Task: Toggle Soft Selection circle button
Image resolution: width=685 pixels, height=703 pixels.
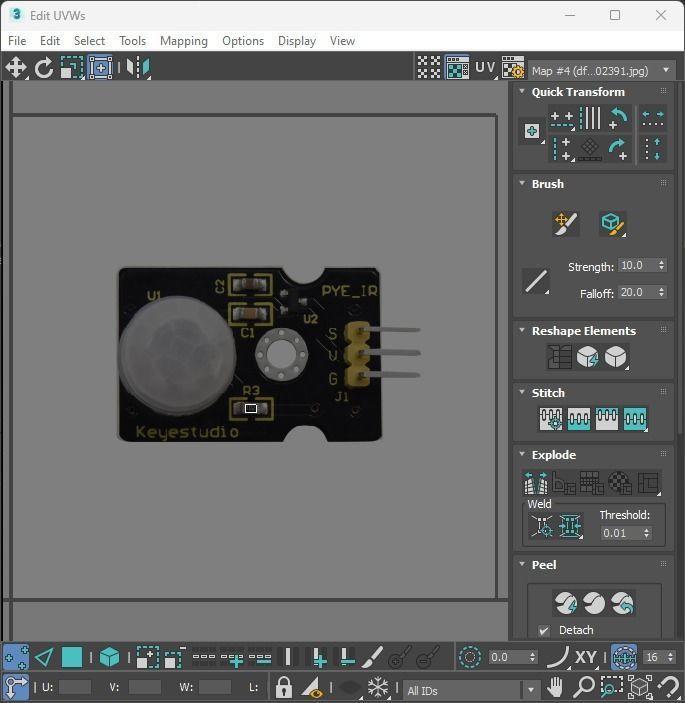Action: (x=470, y=658)
